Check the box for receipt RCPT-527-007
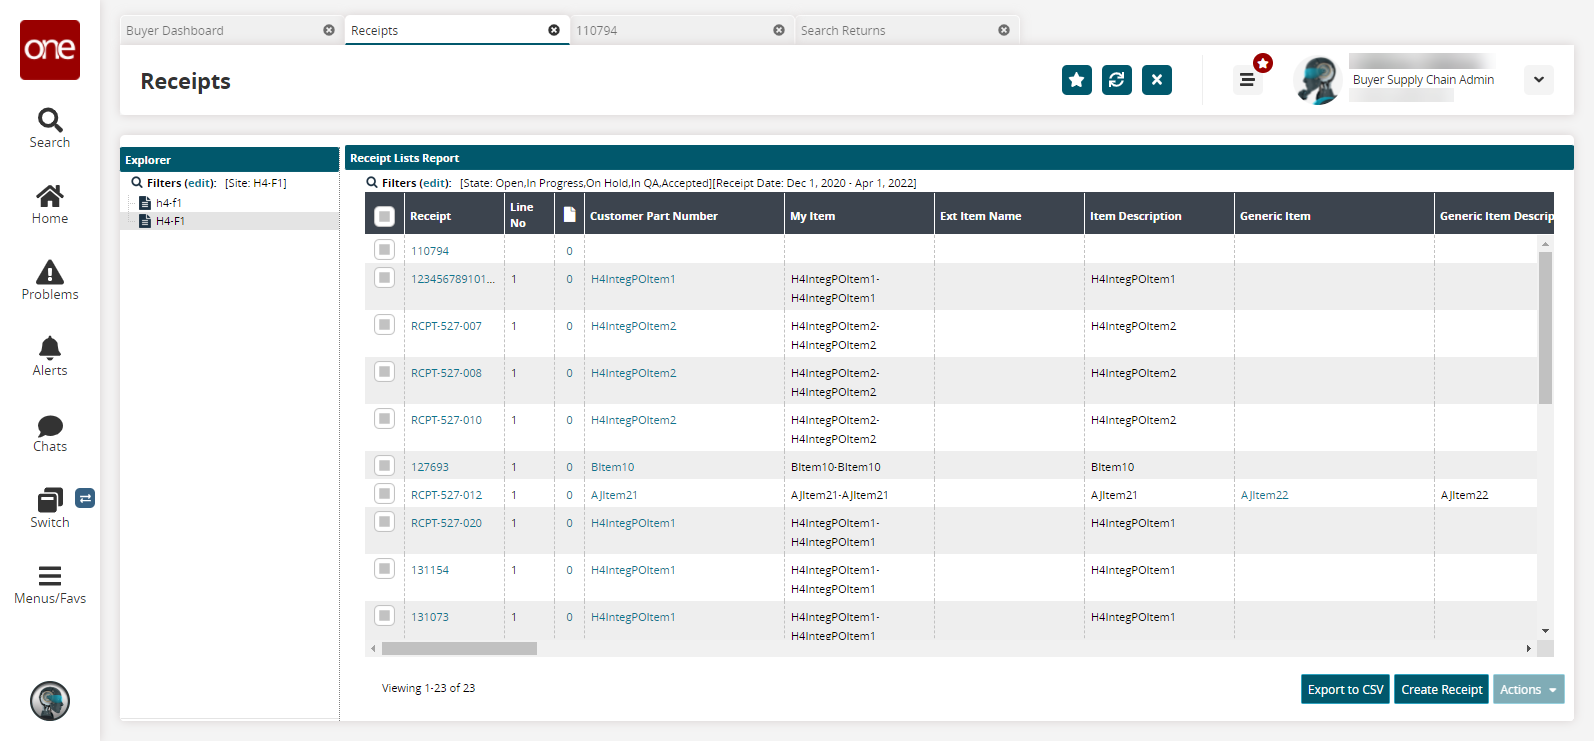 (384, 325)
